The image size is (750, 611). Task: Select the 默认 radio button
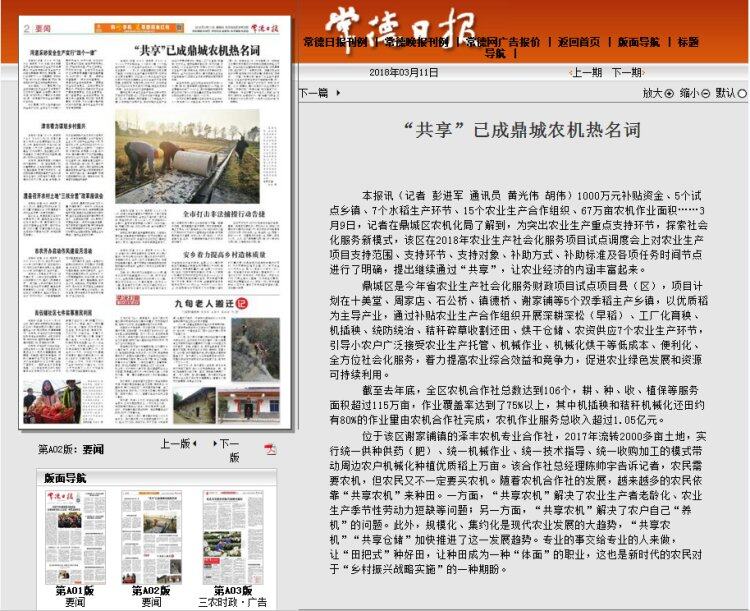[742, 93]
